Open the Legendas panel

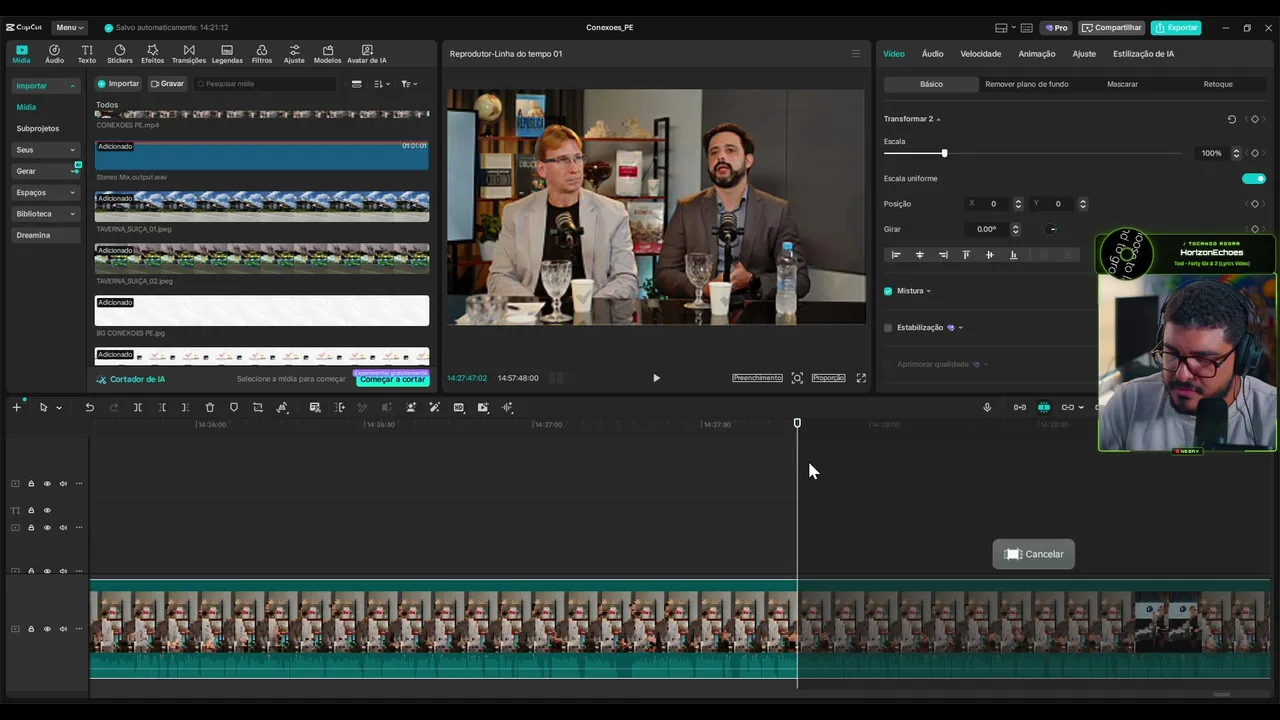(x=227, y=54)
